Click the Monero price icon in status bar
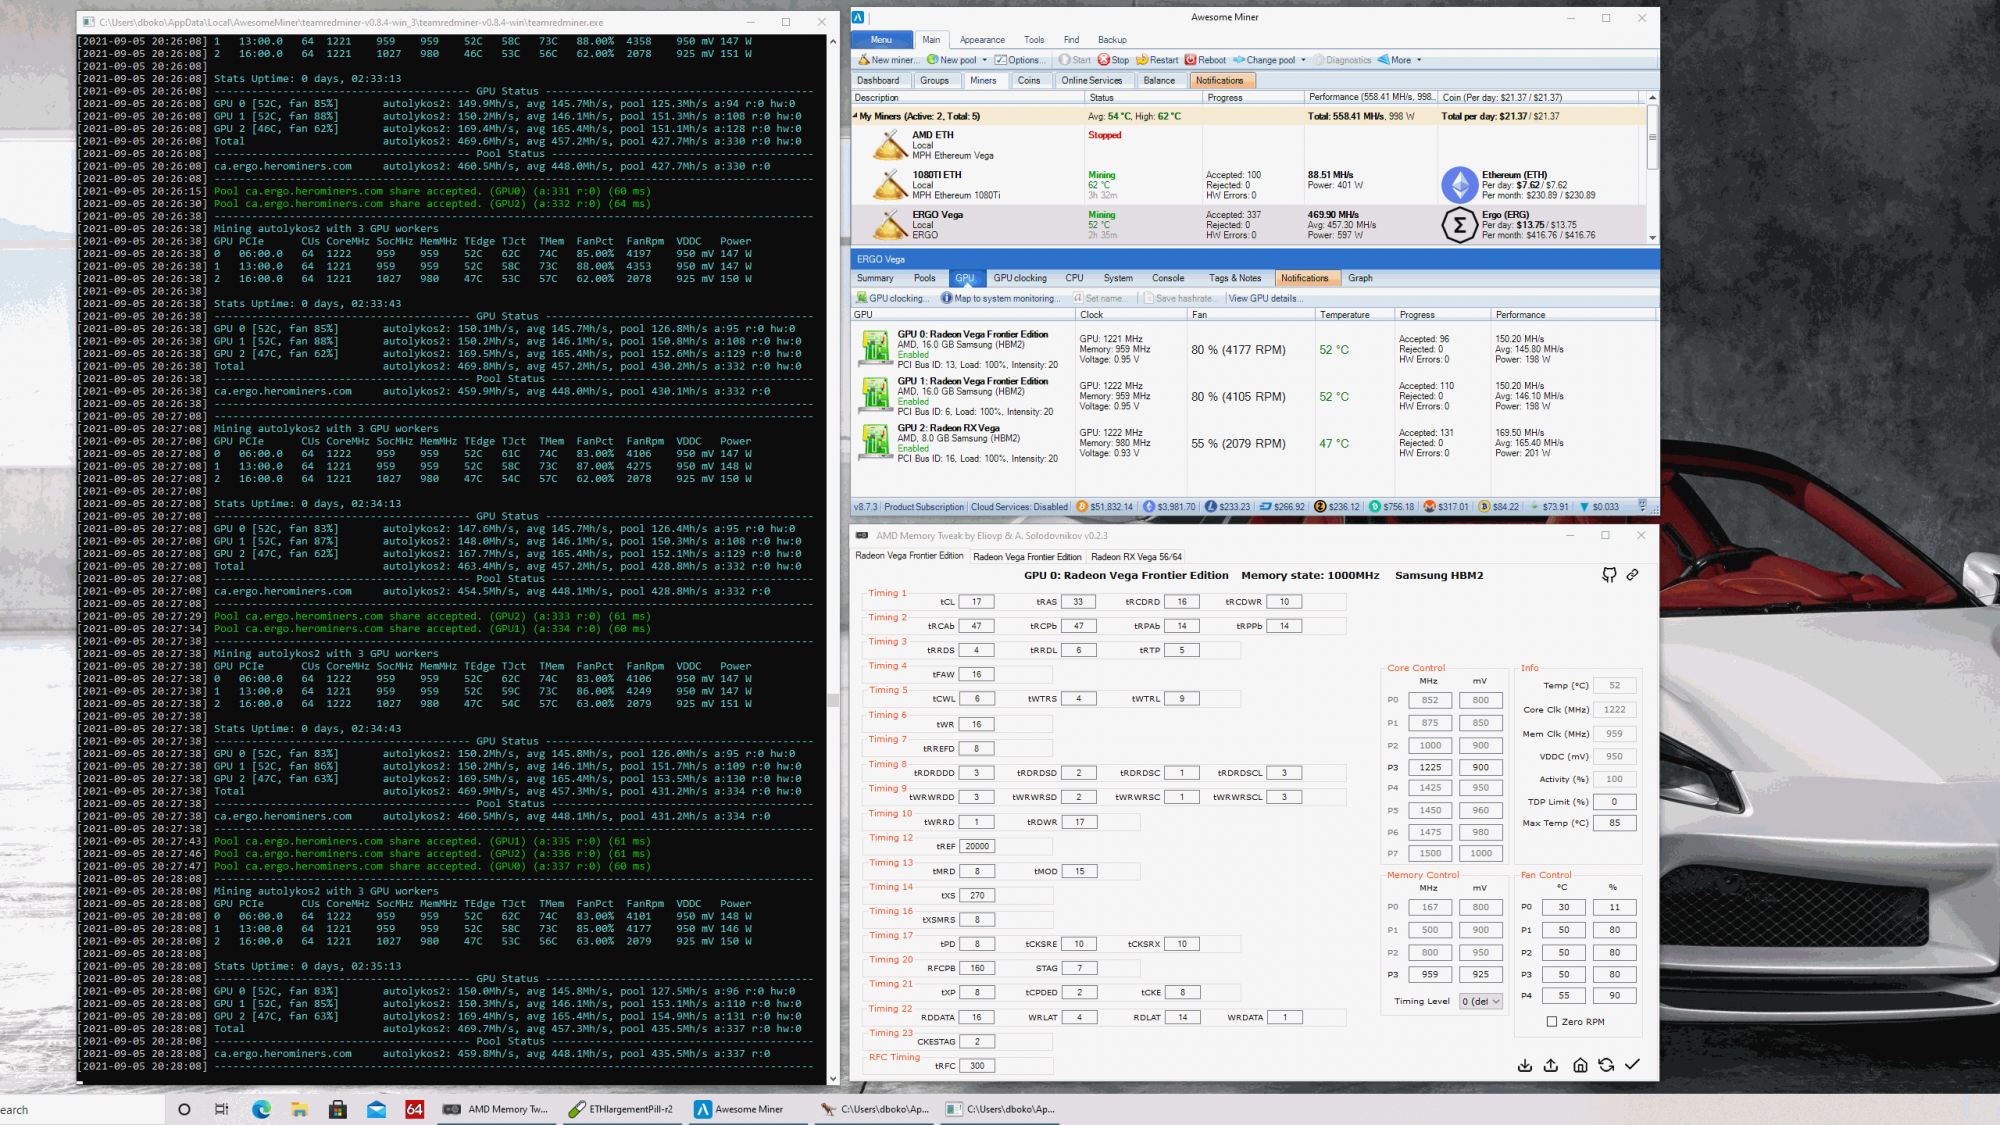Screen dimensions: 2000x1125 [x=1430, y=507]
